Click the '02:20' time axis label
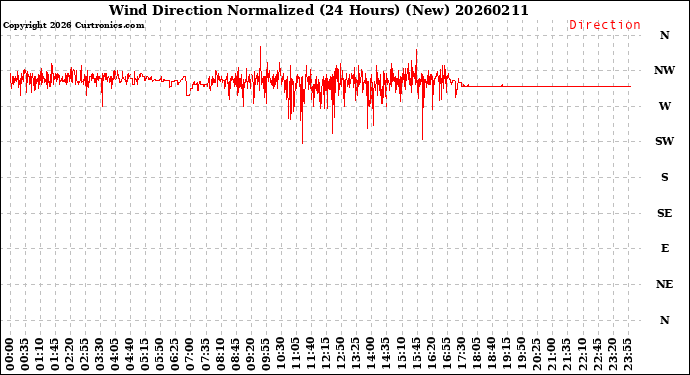The height and width of the screenshot is (375, 690). pyautogui.click(x=70, y=355)
